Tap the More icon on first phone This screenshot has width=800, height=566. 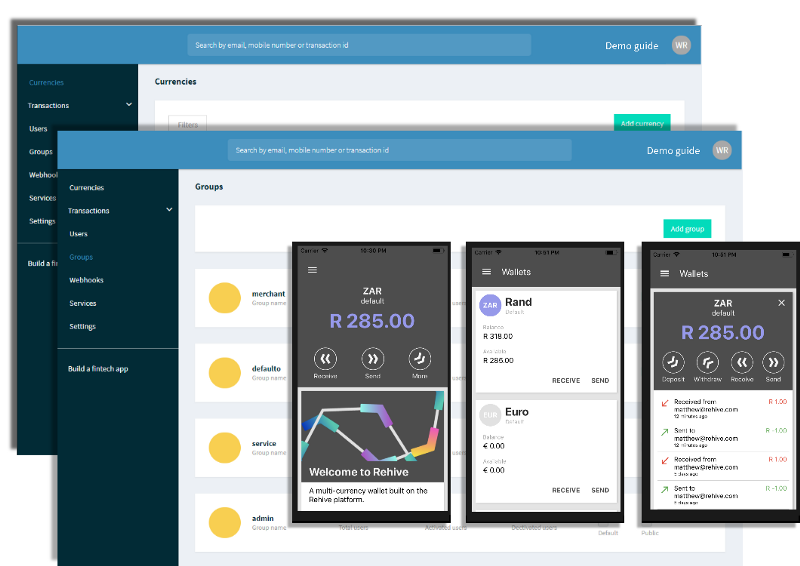pyautogui.click(x=420, y=359)
